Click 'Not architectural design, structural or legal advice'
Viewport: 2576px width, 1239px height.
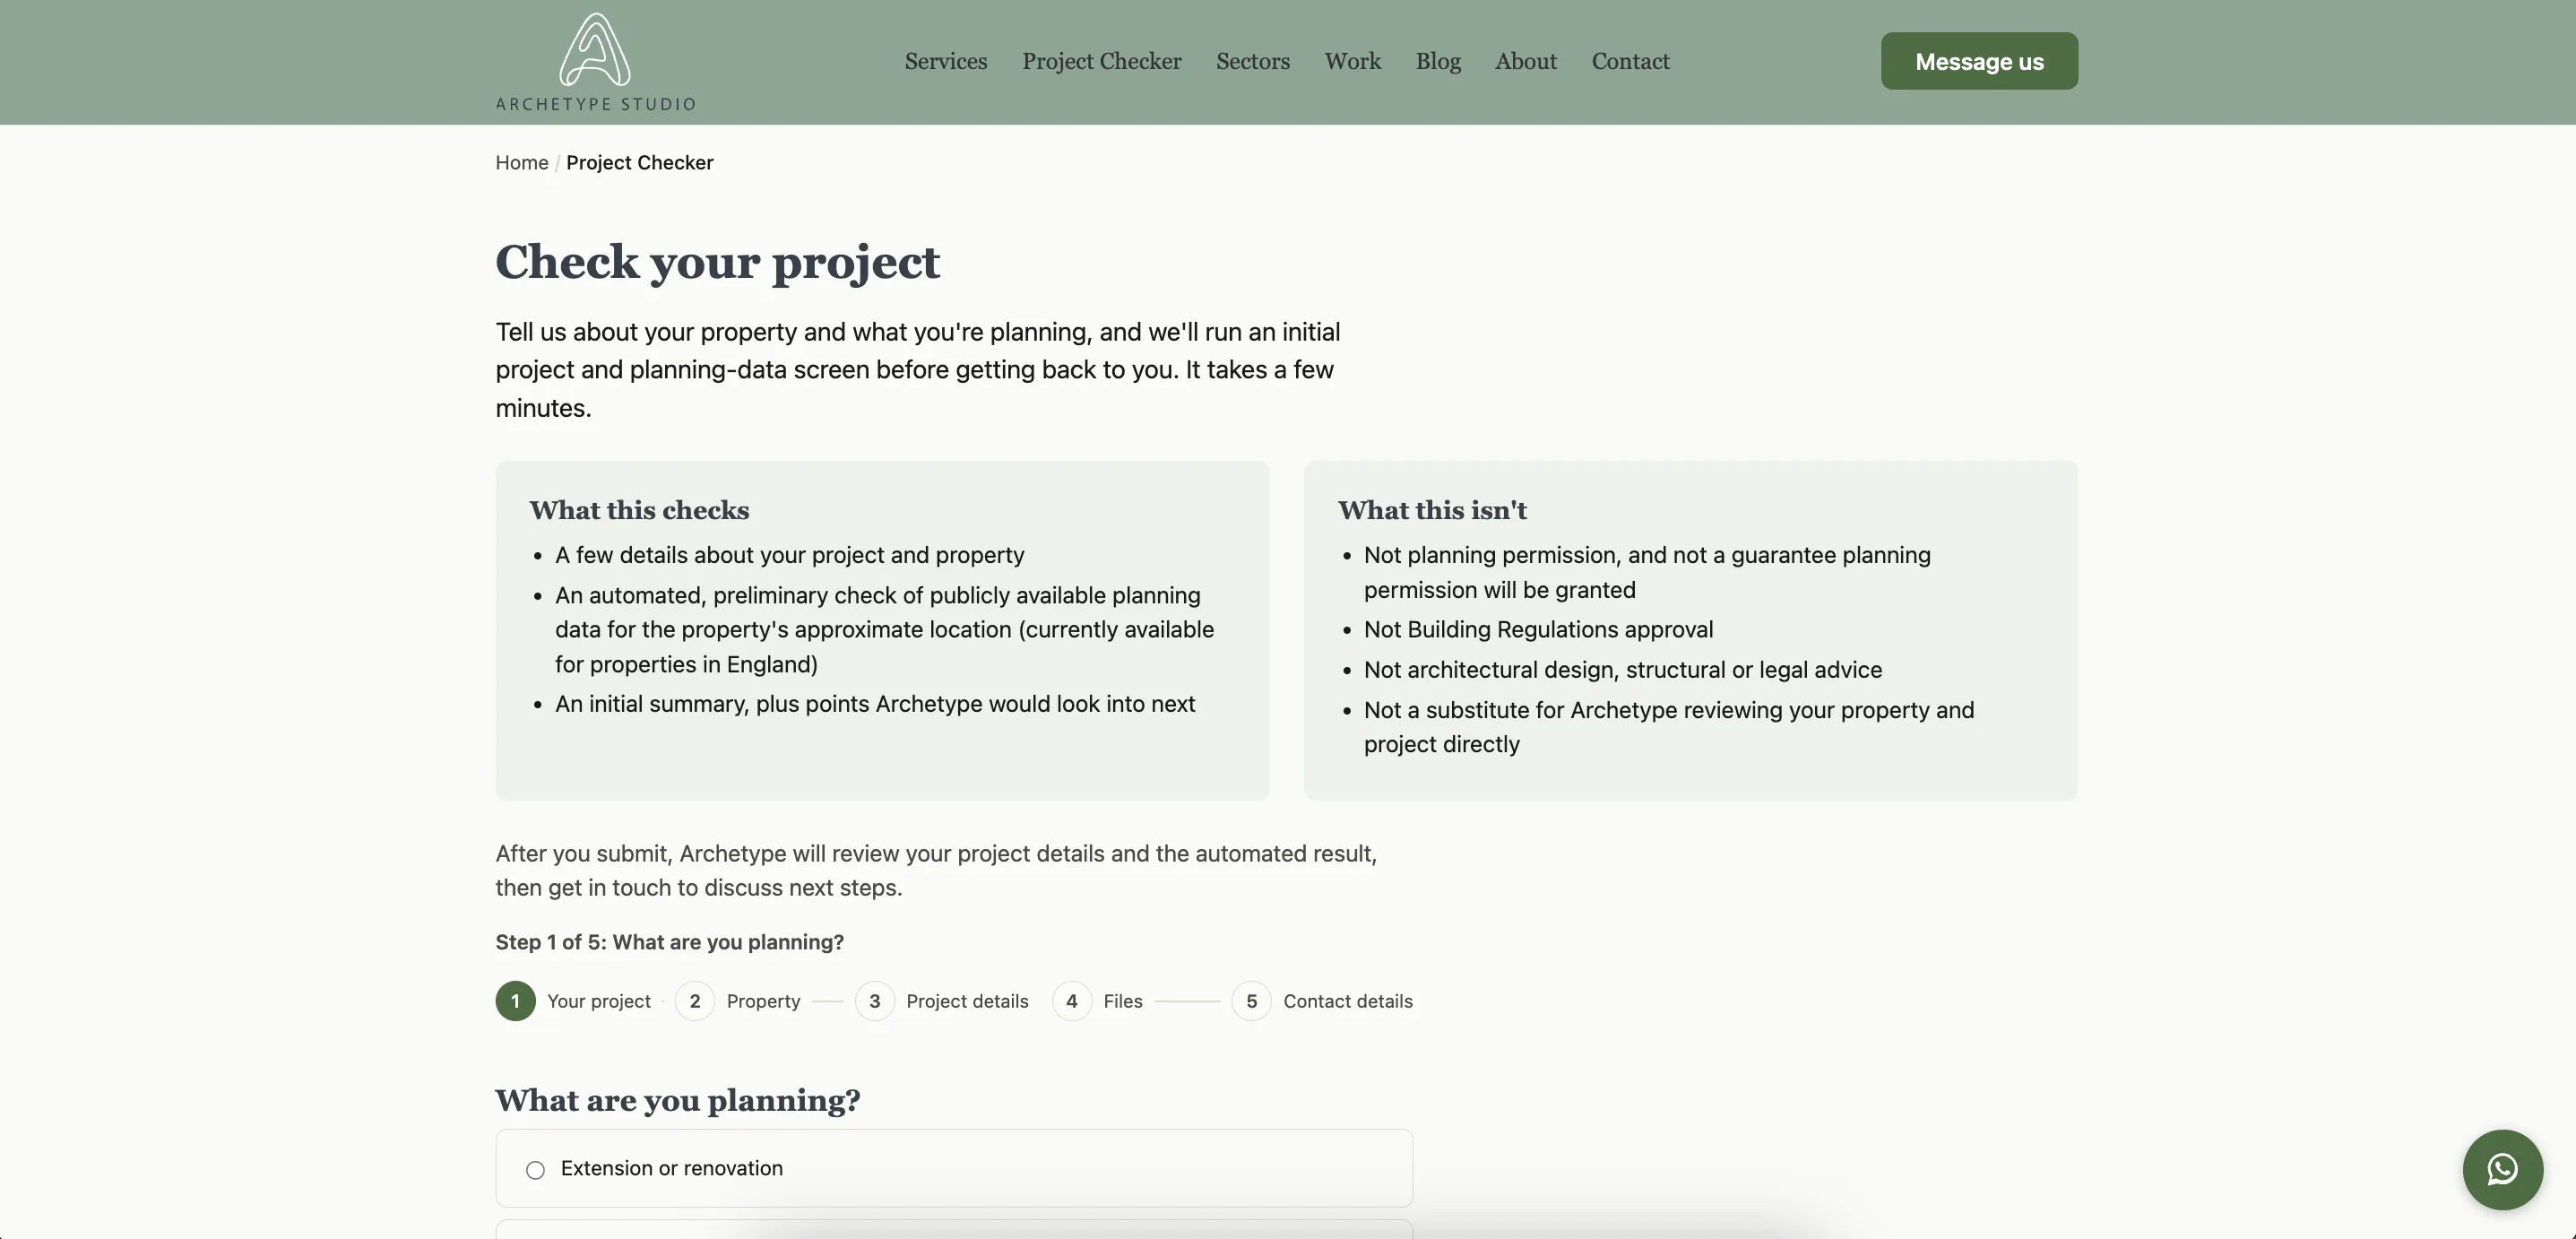click(1622, 669)
